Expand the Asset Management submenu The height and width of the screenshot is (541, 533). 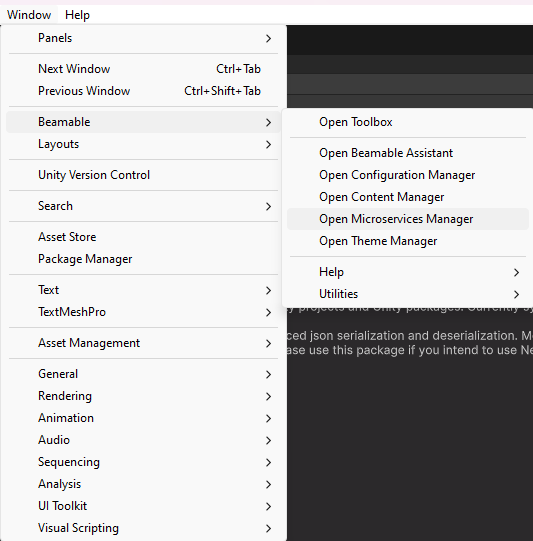143,343
